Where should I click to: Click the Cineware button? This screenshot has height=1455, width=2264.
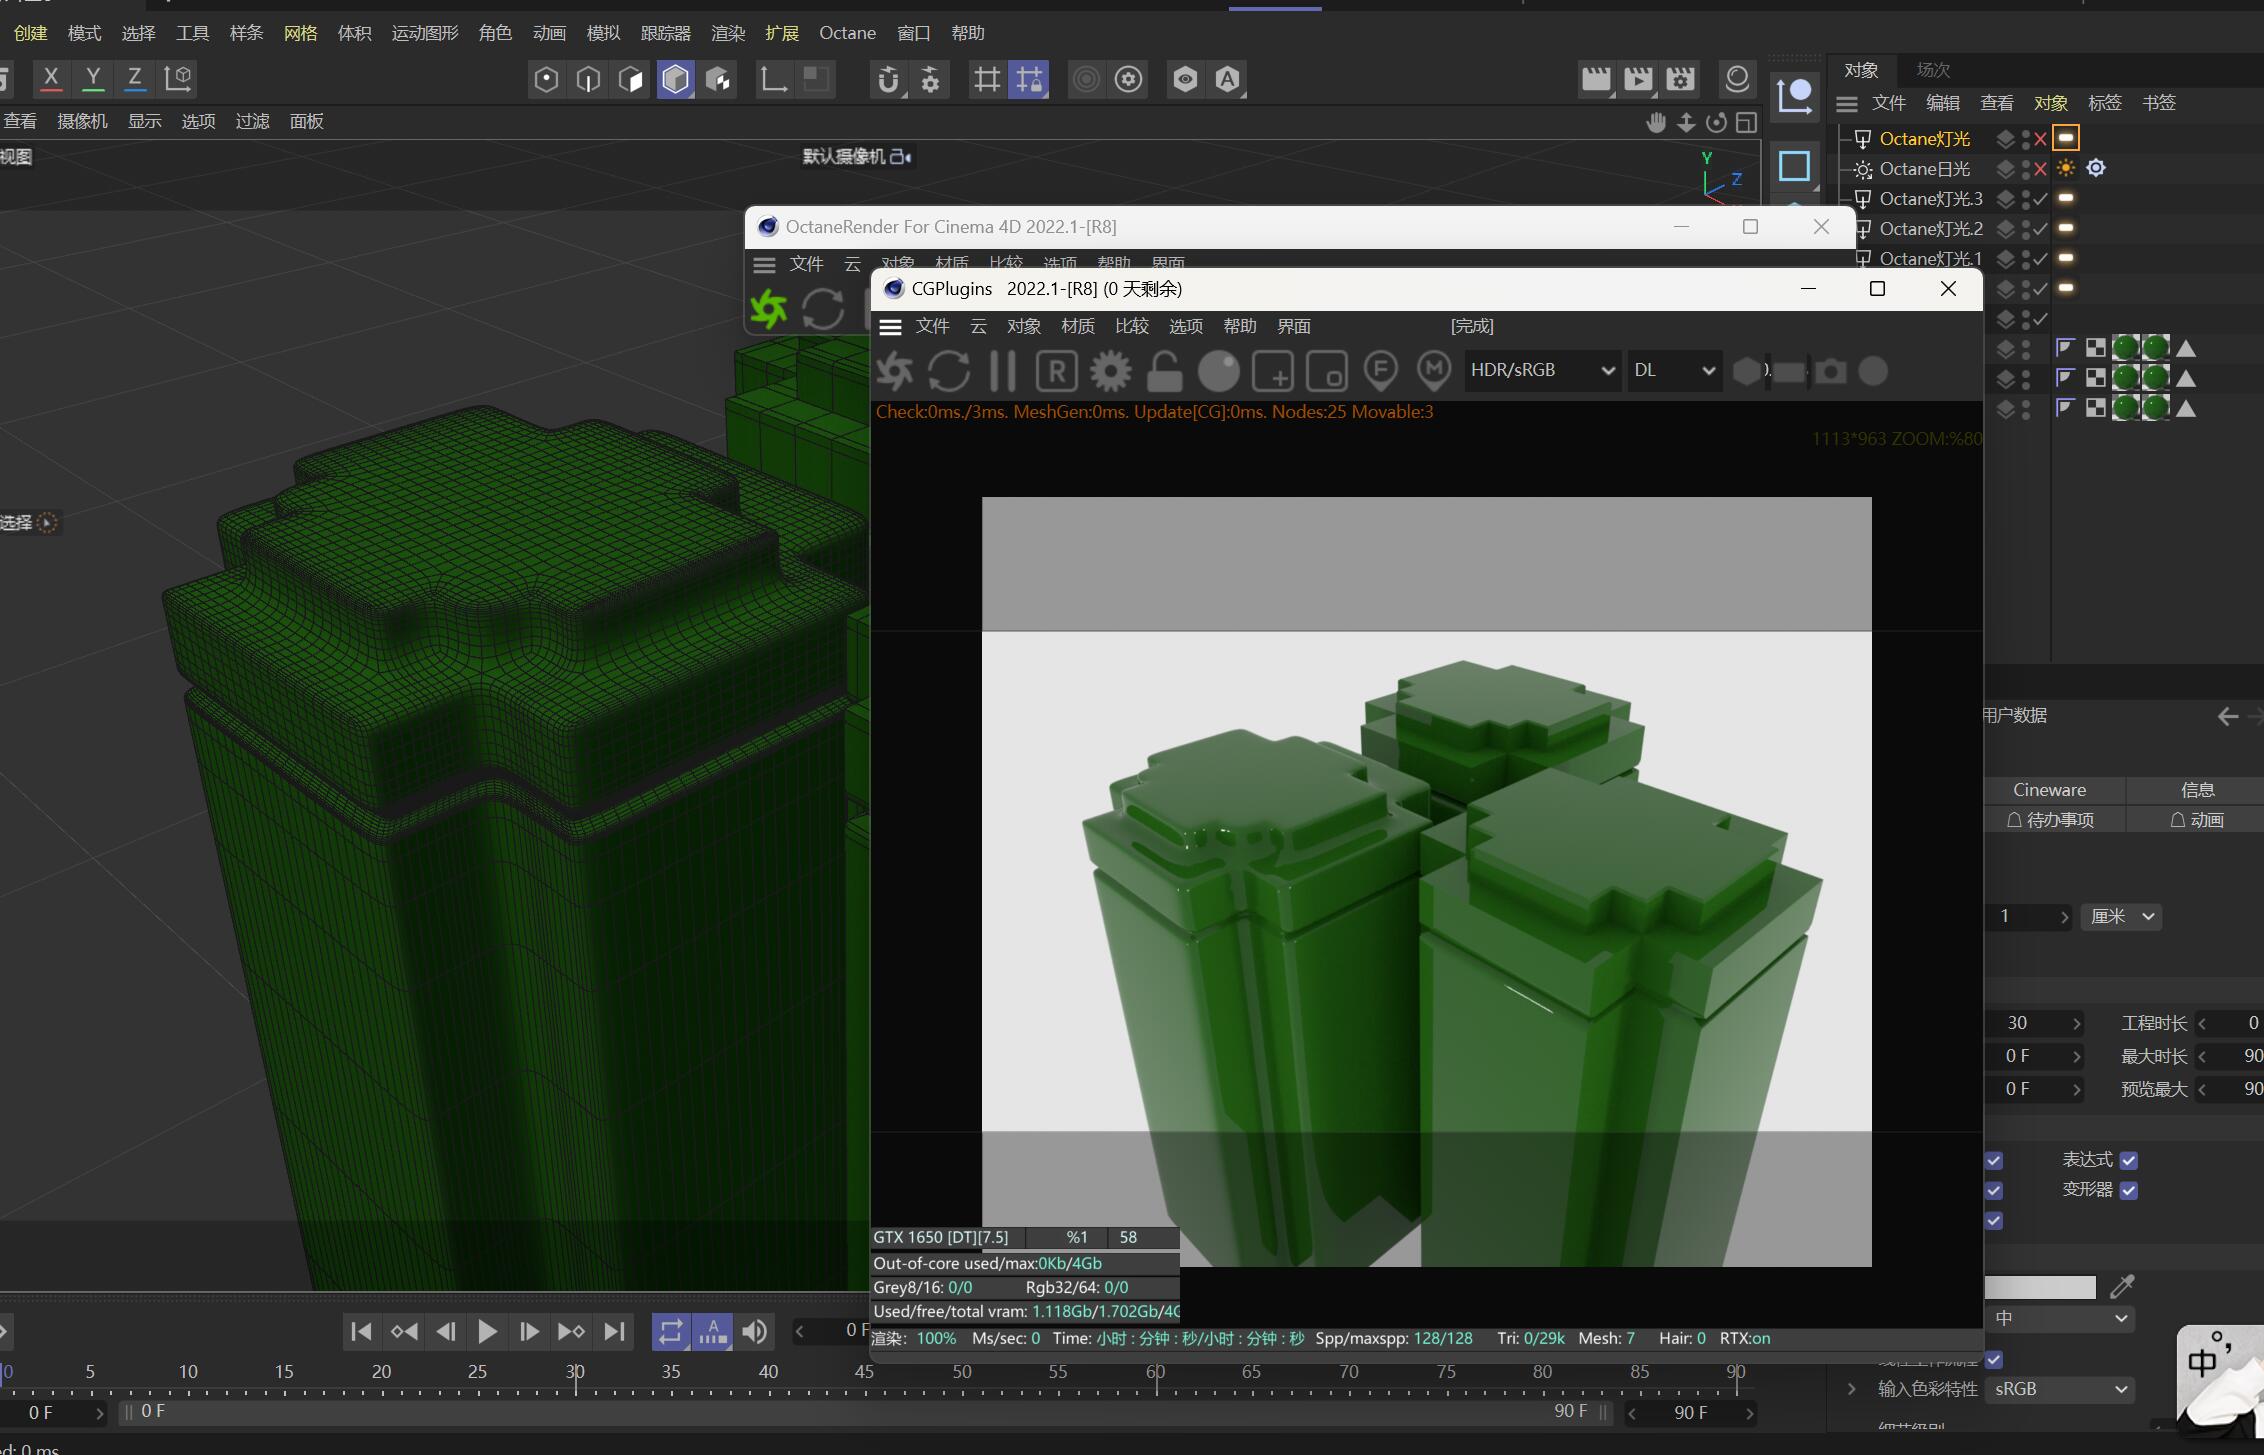2049,790
